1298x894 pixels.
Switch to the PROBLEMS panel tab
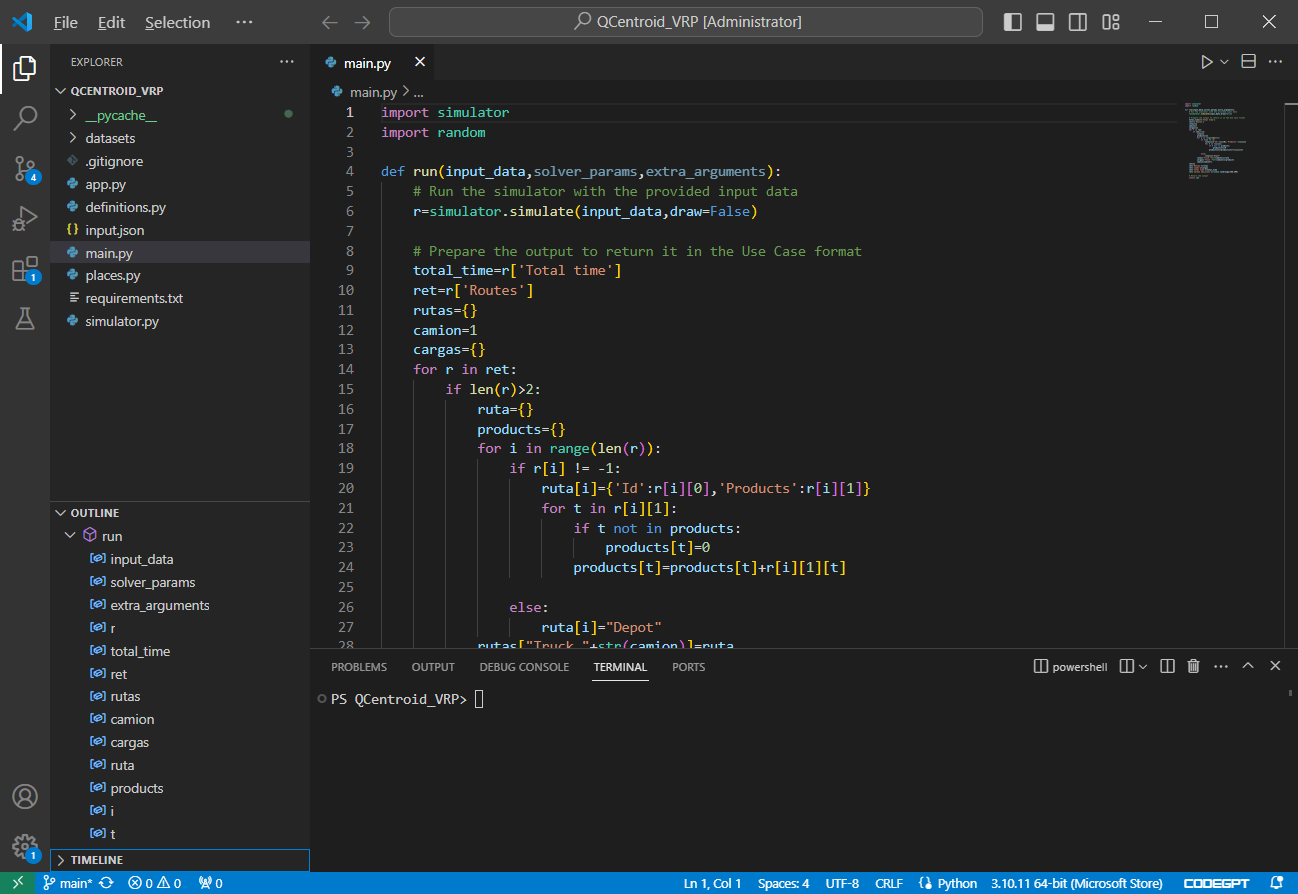pyautogui.click(x=359, y=667)
